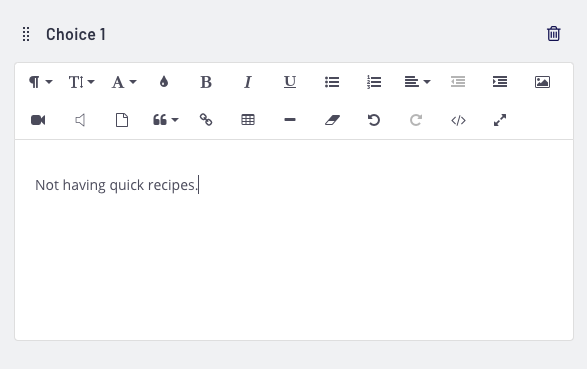Click the indent increase-indent icon
This screenshot has width=587, height=369.
(x=500, y=82)
